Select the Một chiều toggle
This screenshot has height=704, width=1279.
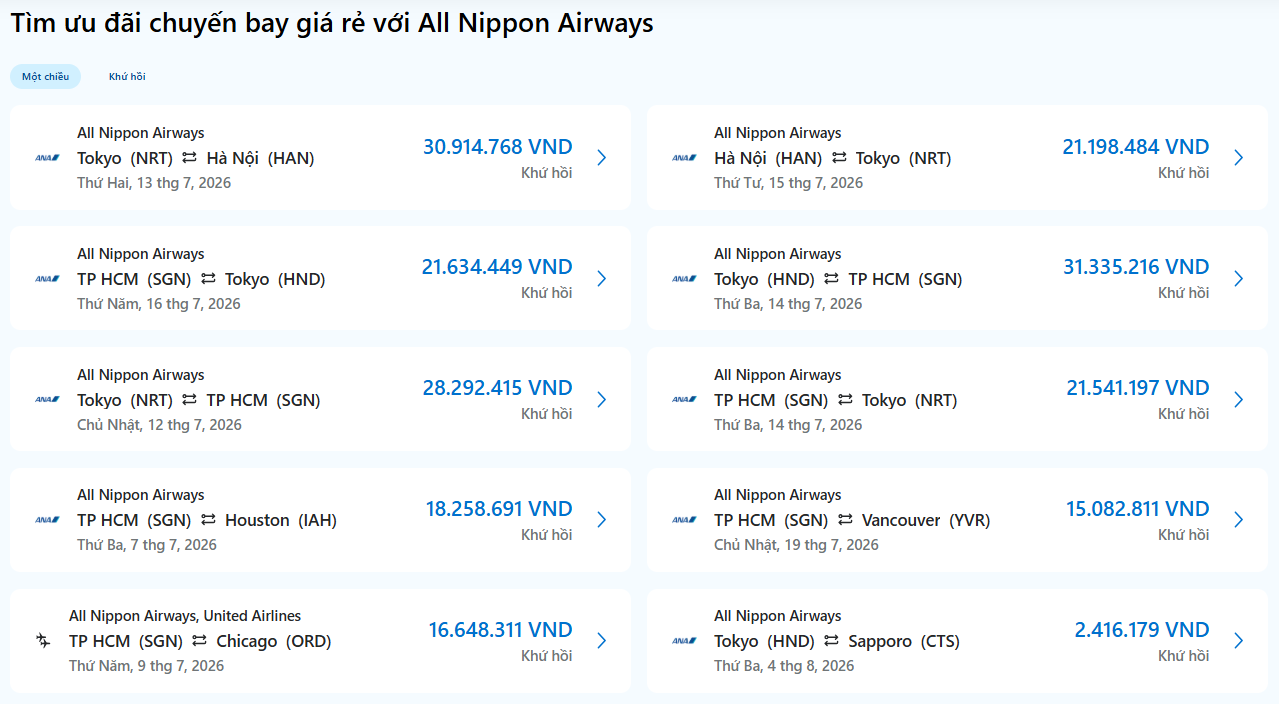tap(45, 76)
